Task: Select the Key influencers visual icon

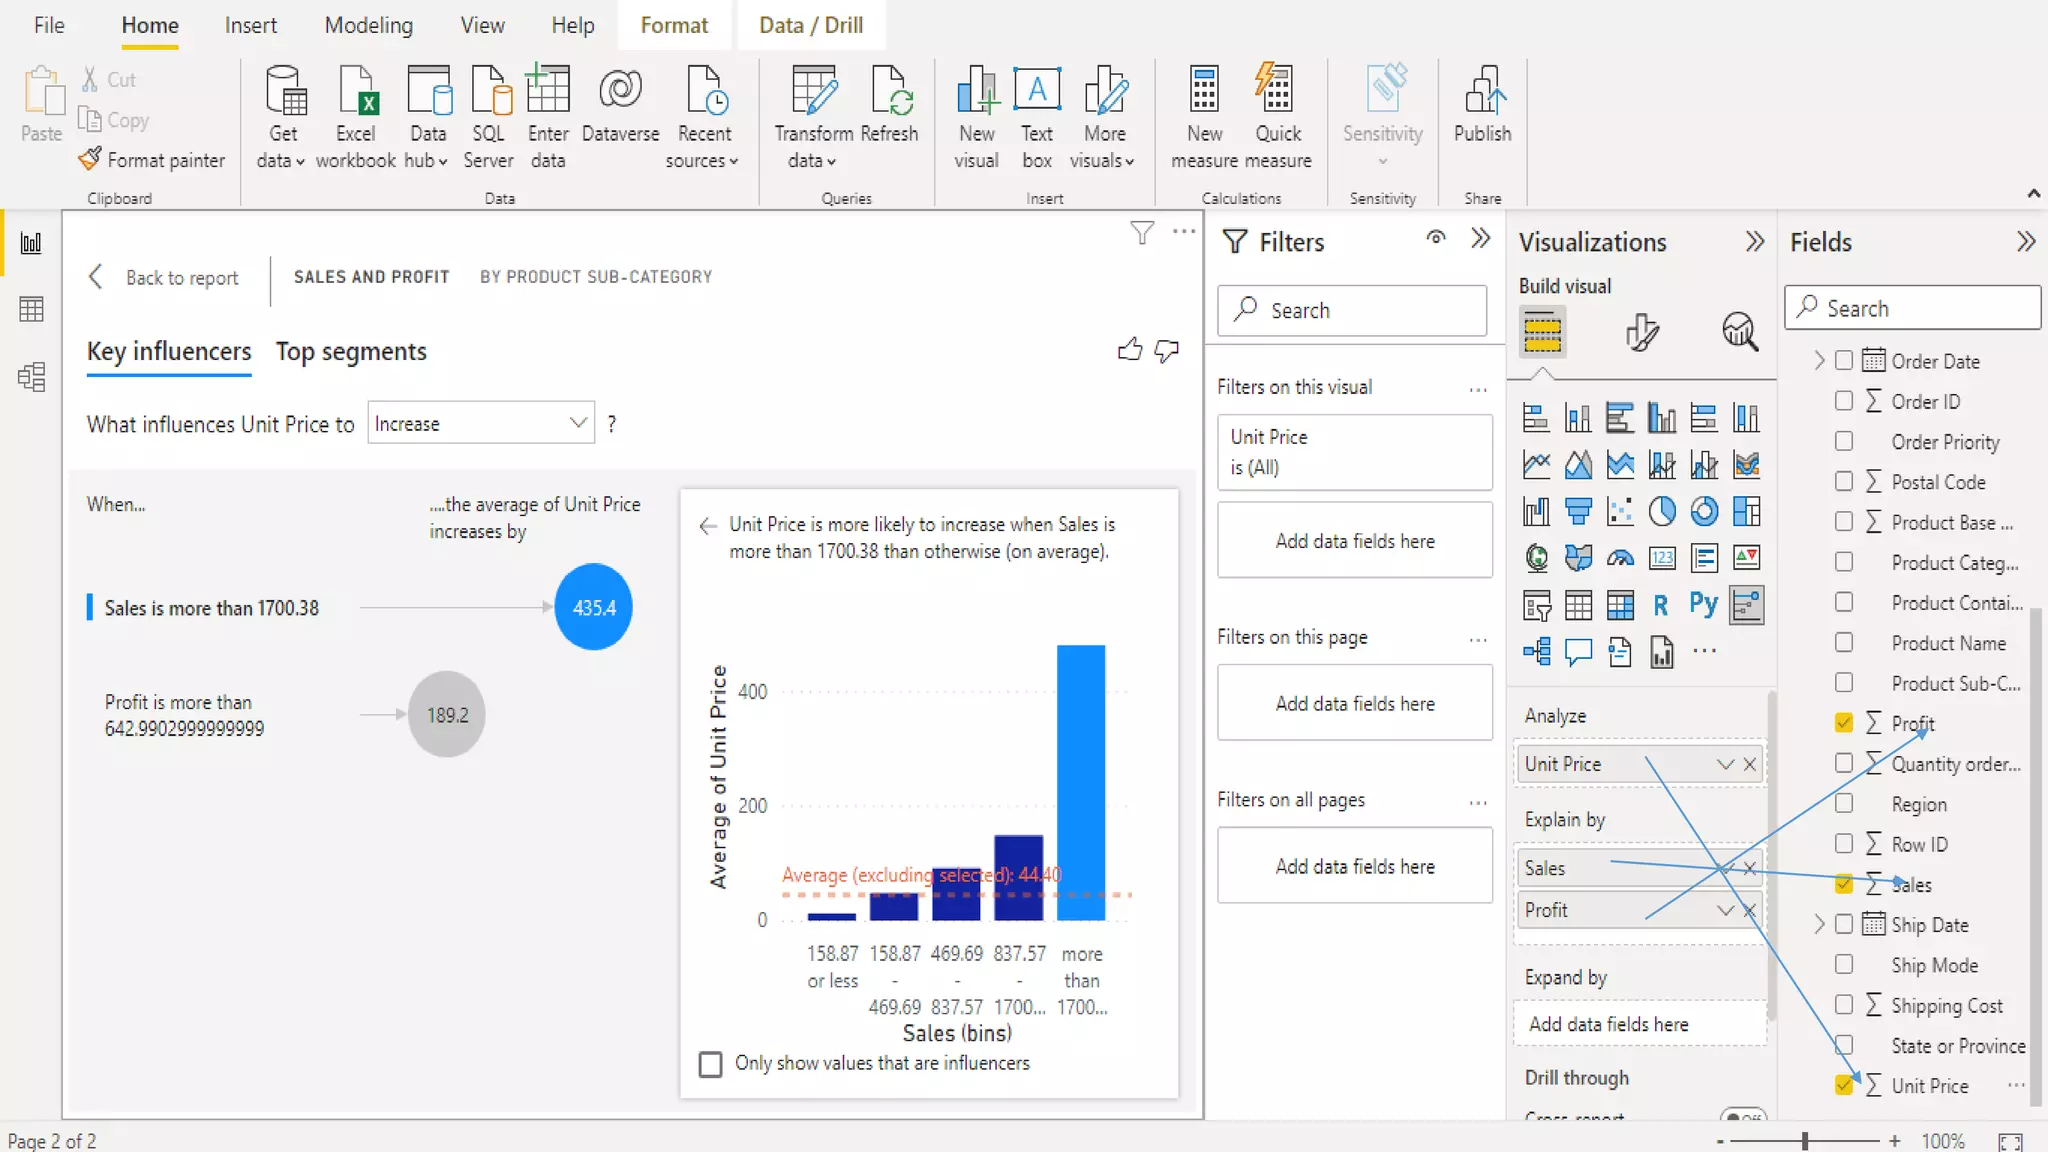Action: pos(1746,604)
